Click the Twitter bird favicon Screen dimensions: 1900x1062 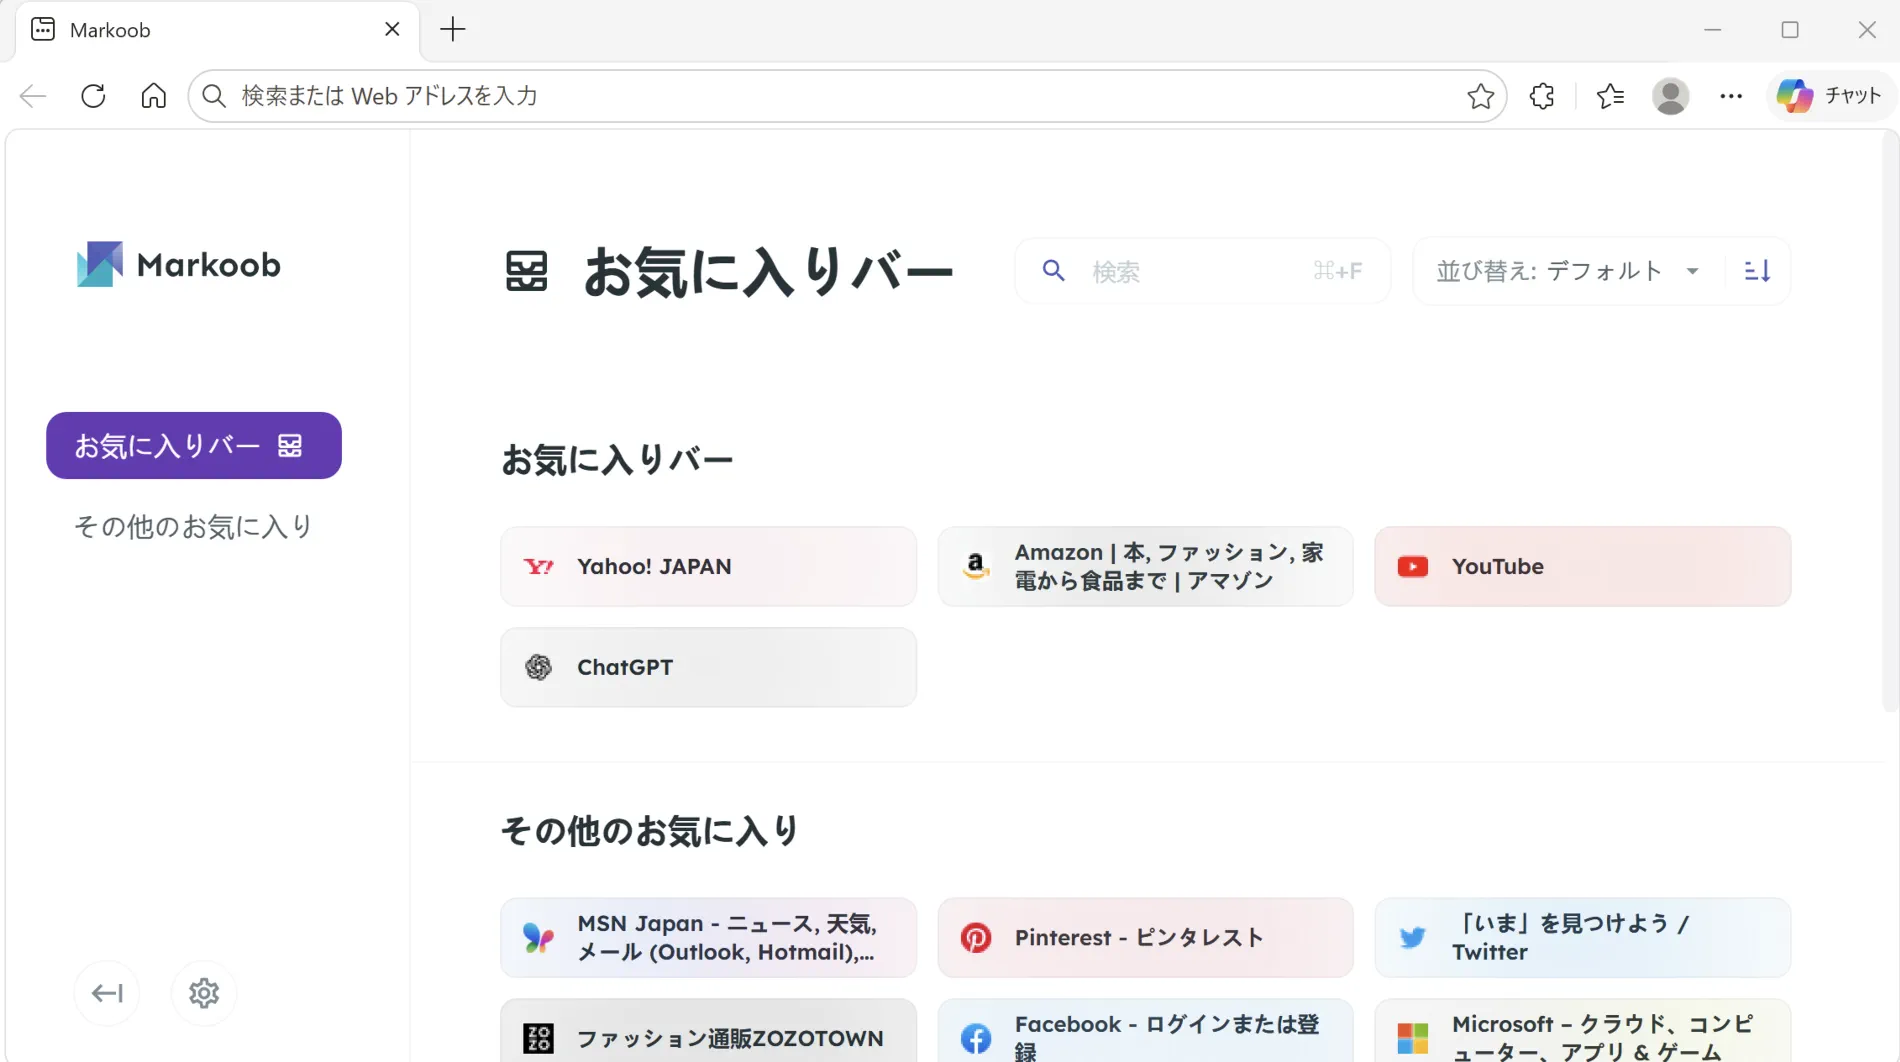point(1413,938)
